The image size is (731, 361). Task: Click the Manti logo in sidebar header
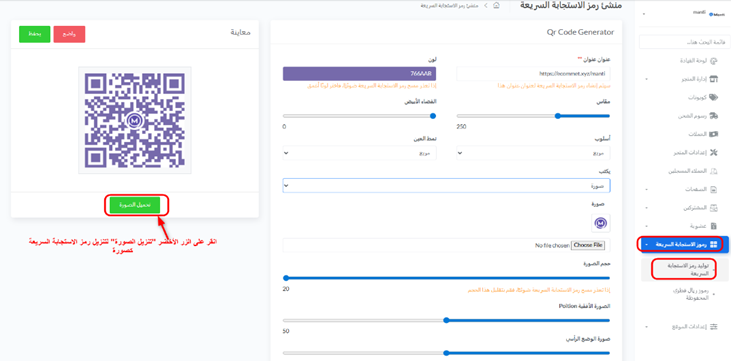pyautogui.click(x=717, y=14)
